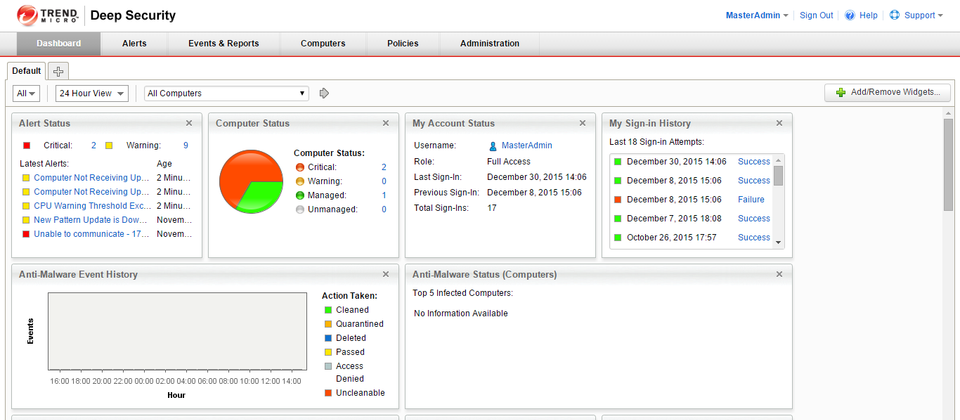960x420 pixels.
Task: Open the All Computers combo box
Action: tap(227, 93)
